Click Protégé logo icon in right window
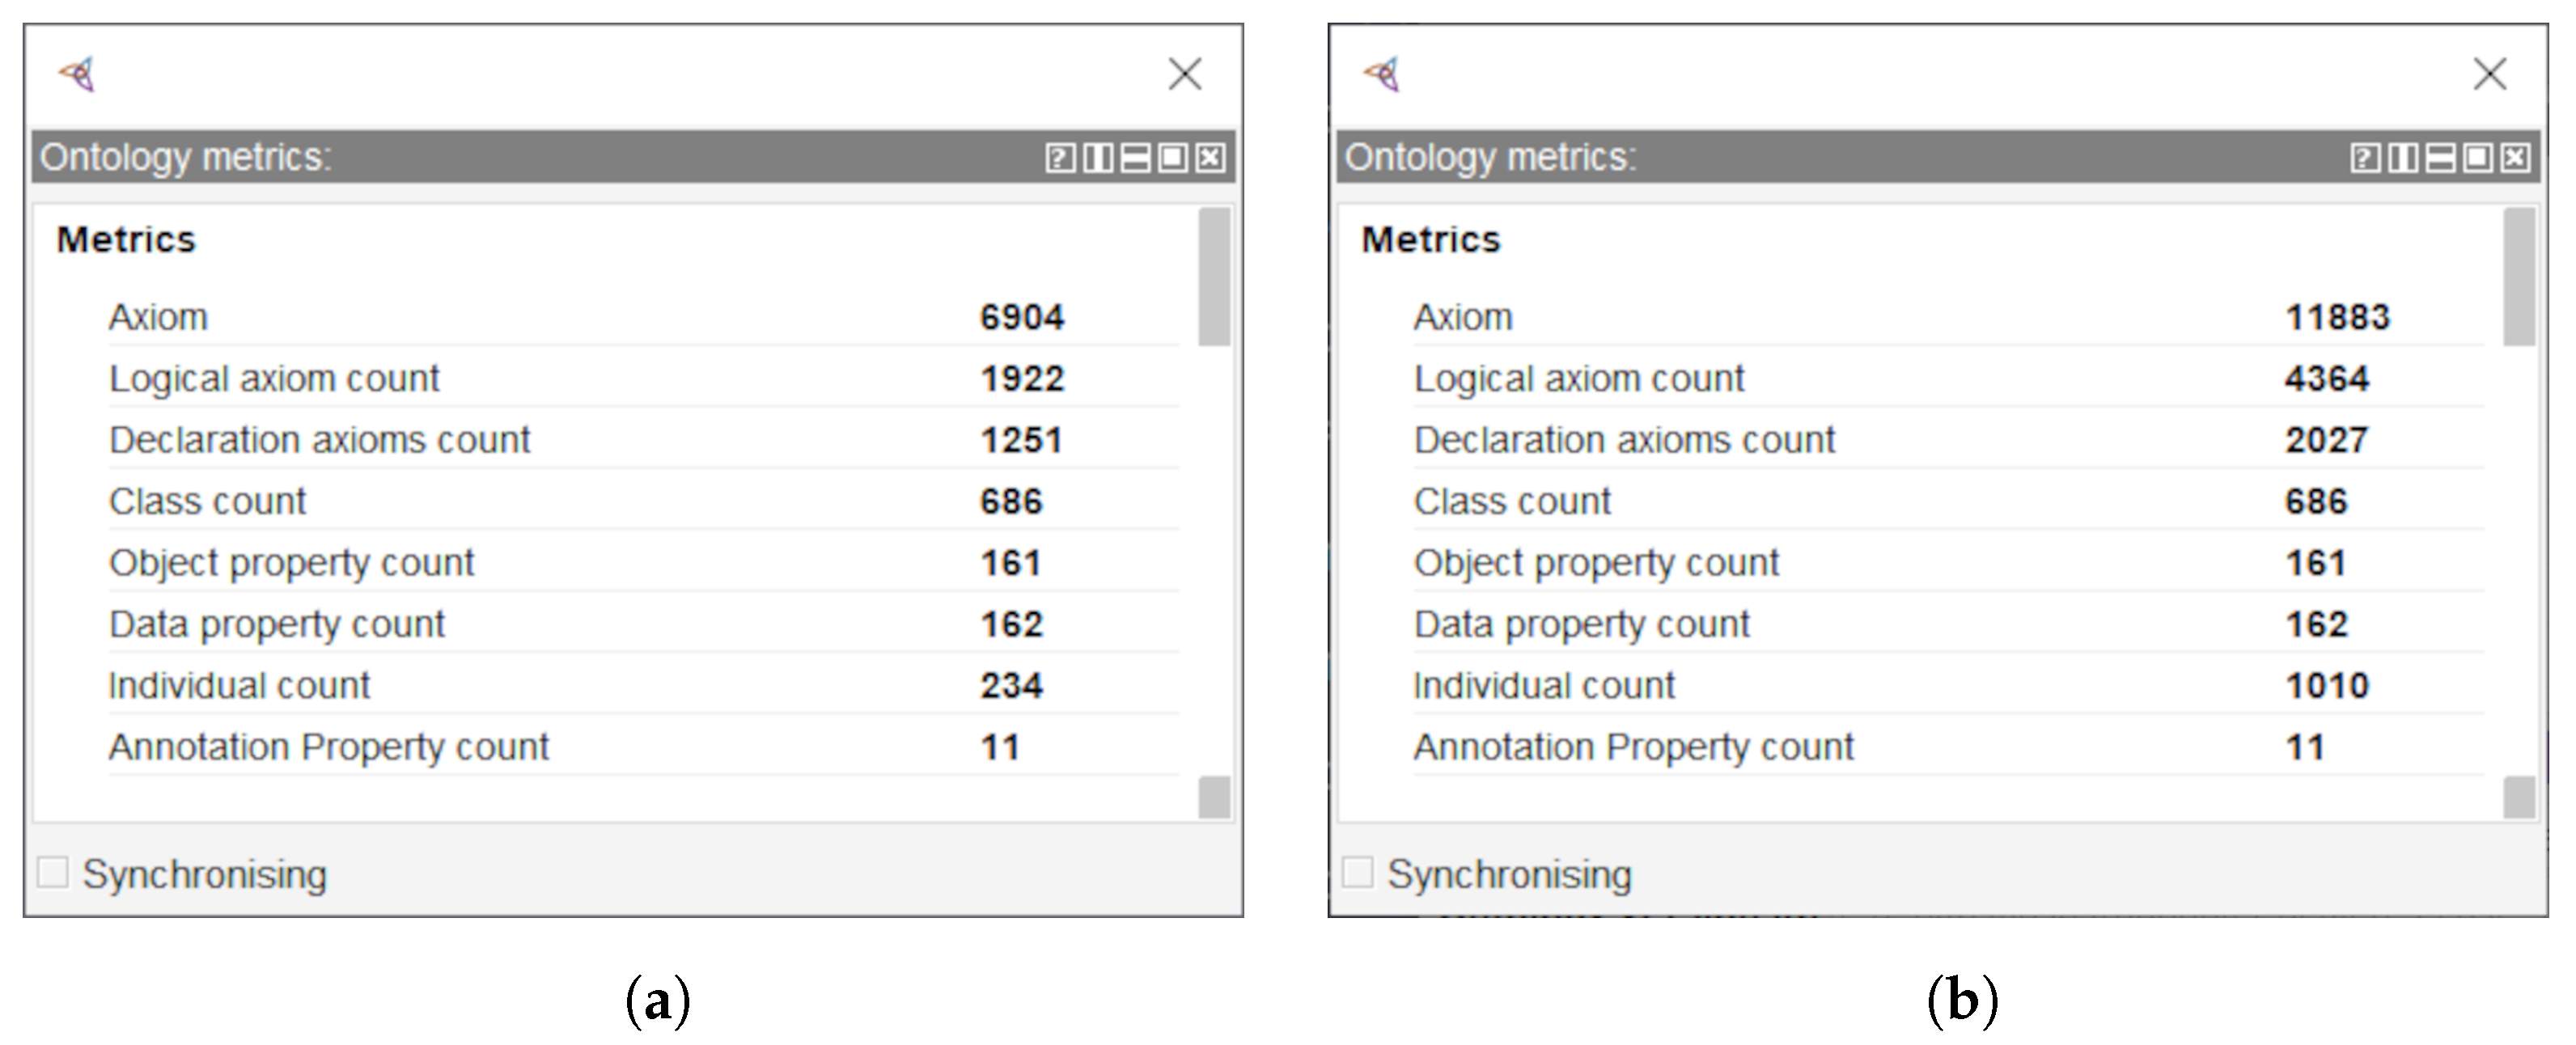2576x1045 pixels. point(1383,74)
